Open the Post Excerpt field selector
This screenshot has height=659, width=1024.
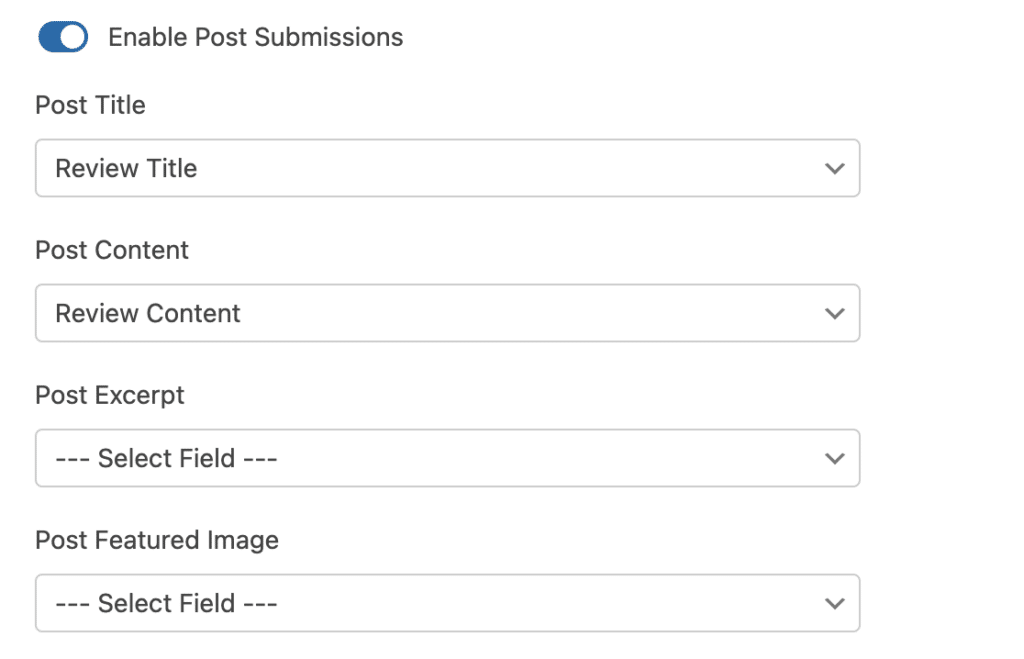[447, 458]
